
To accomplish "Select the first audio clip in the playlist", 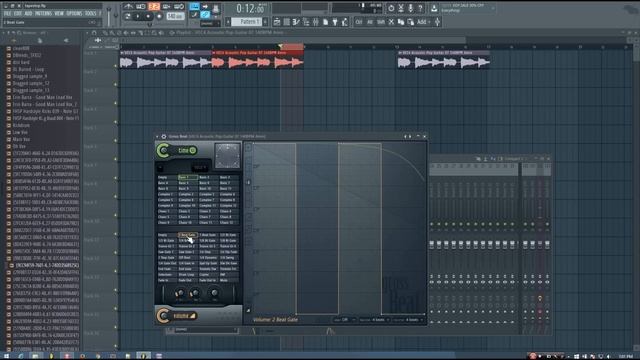I will coord(166,59).
